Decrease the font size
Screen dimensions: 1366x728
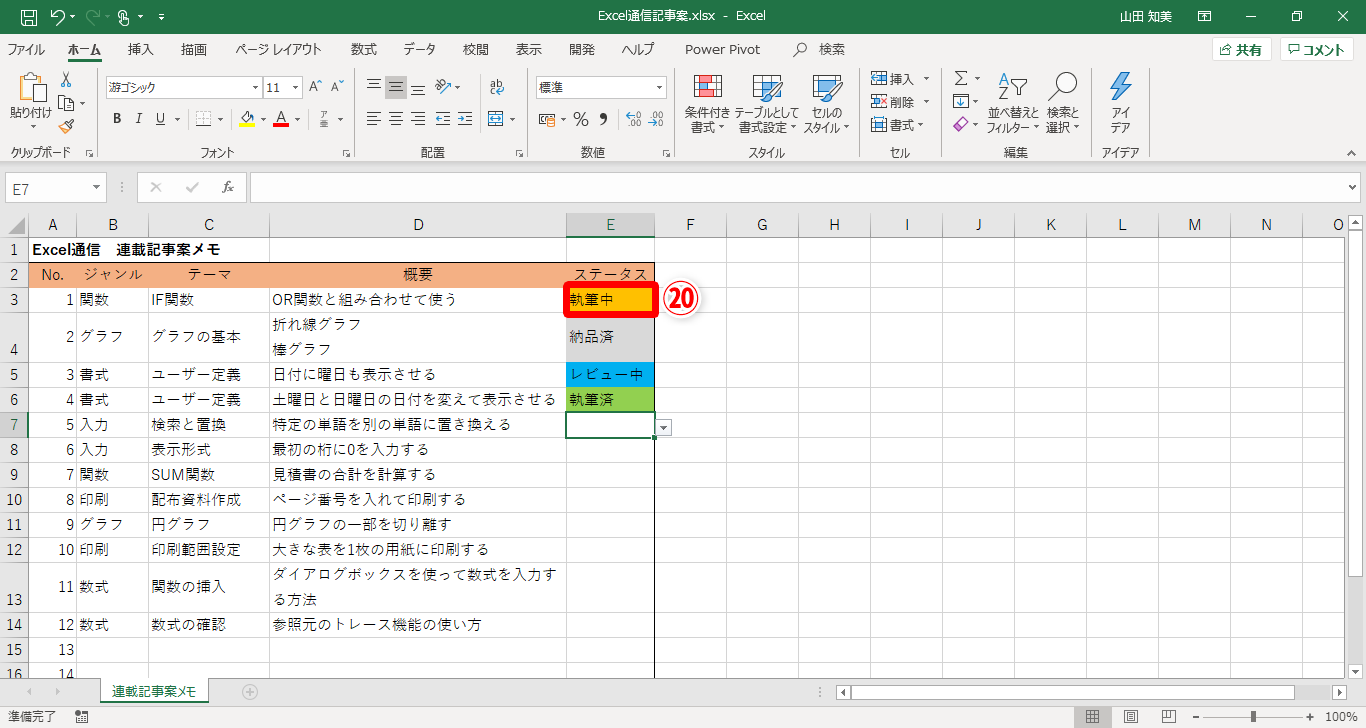point(335,87)
